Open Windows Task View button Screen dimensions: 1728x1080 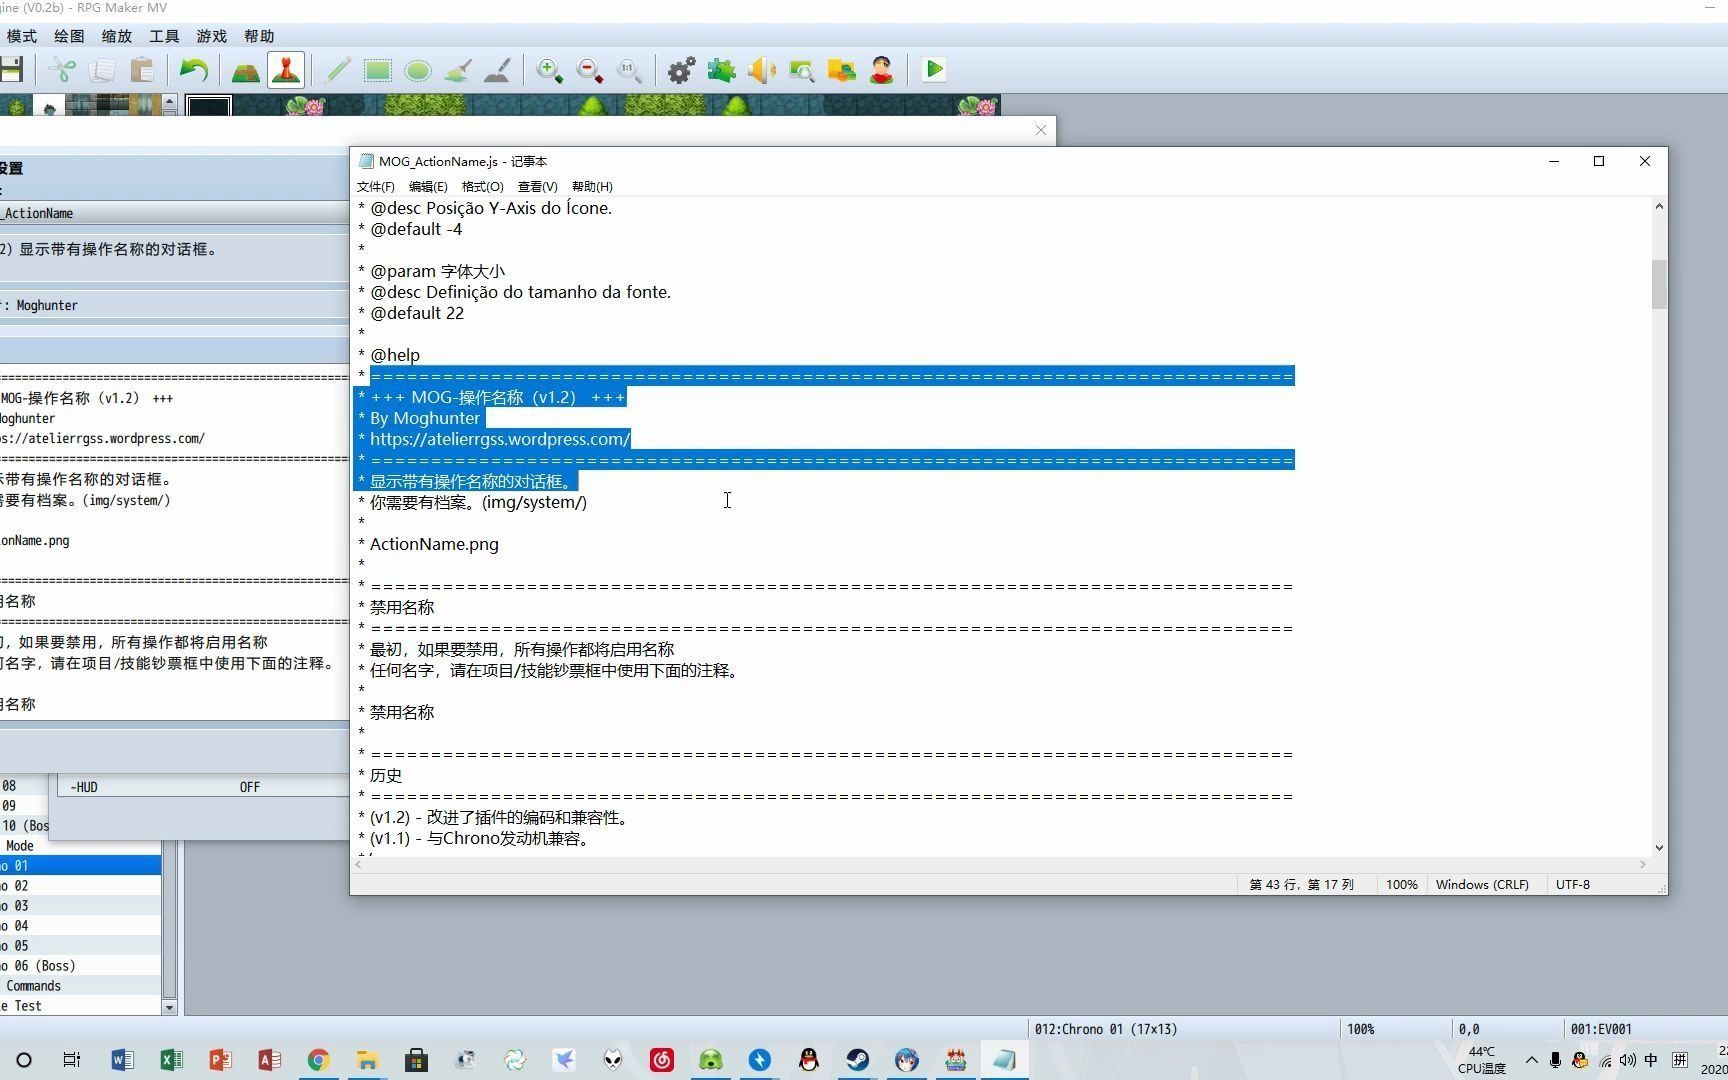point(72,1060)
